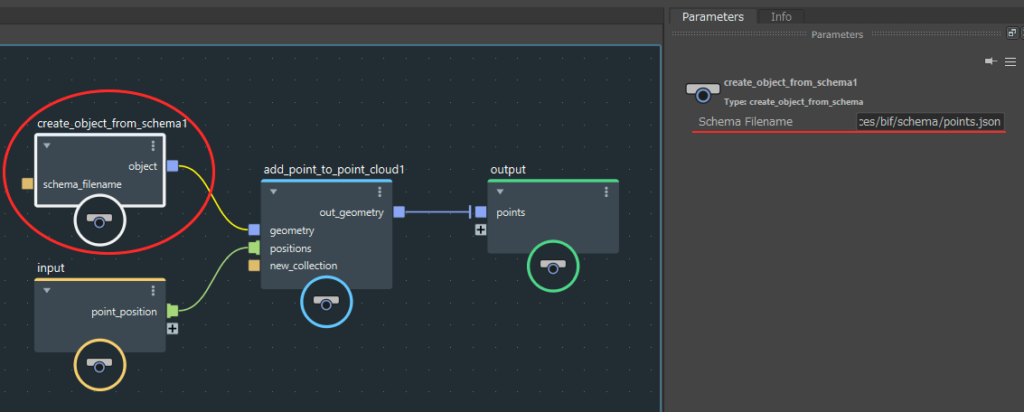Viewport: 1024px width, 412px height.
Task: Collapse the add_point_to_point_cloud1 node
Action: [273, 192]
